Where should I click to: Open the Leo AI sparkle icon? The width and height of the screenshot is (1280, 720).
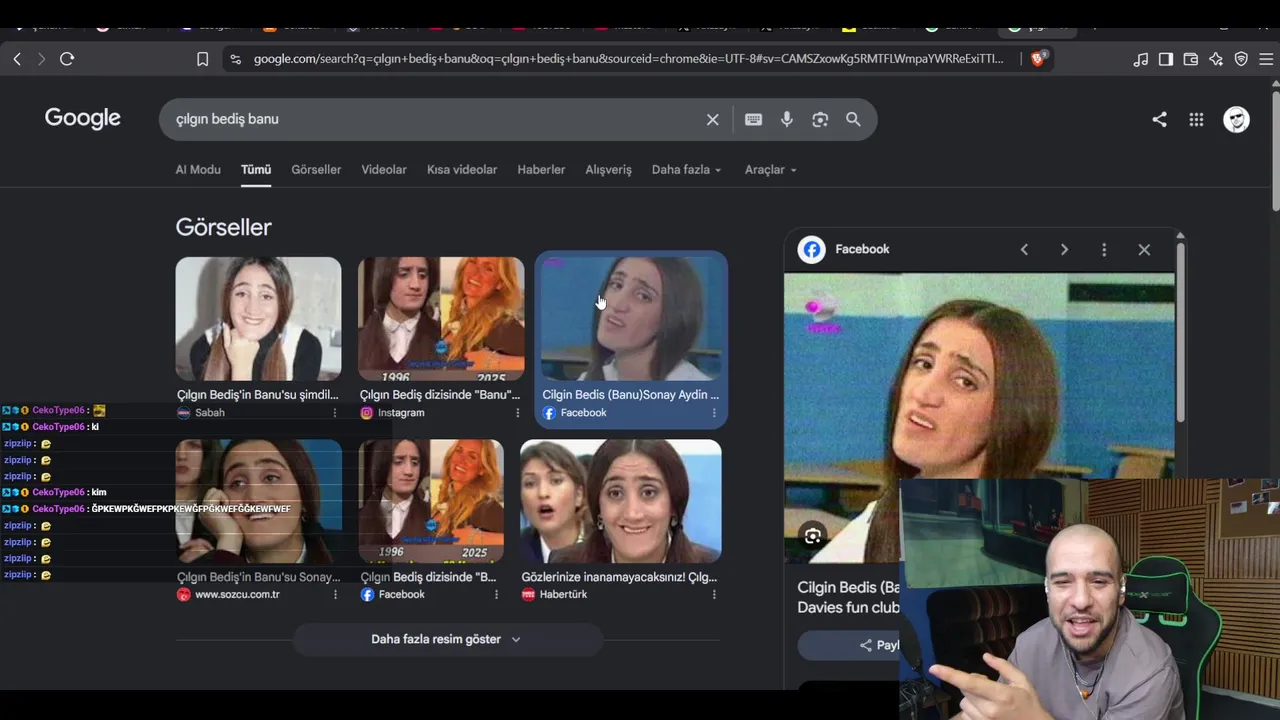(1216, 59)
